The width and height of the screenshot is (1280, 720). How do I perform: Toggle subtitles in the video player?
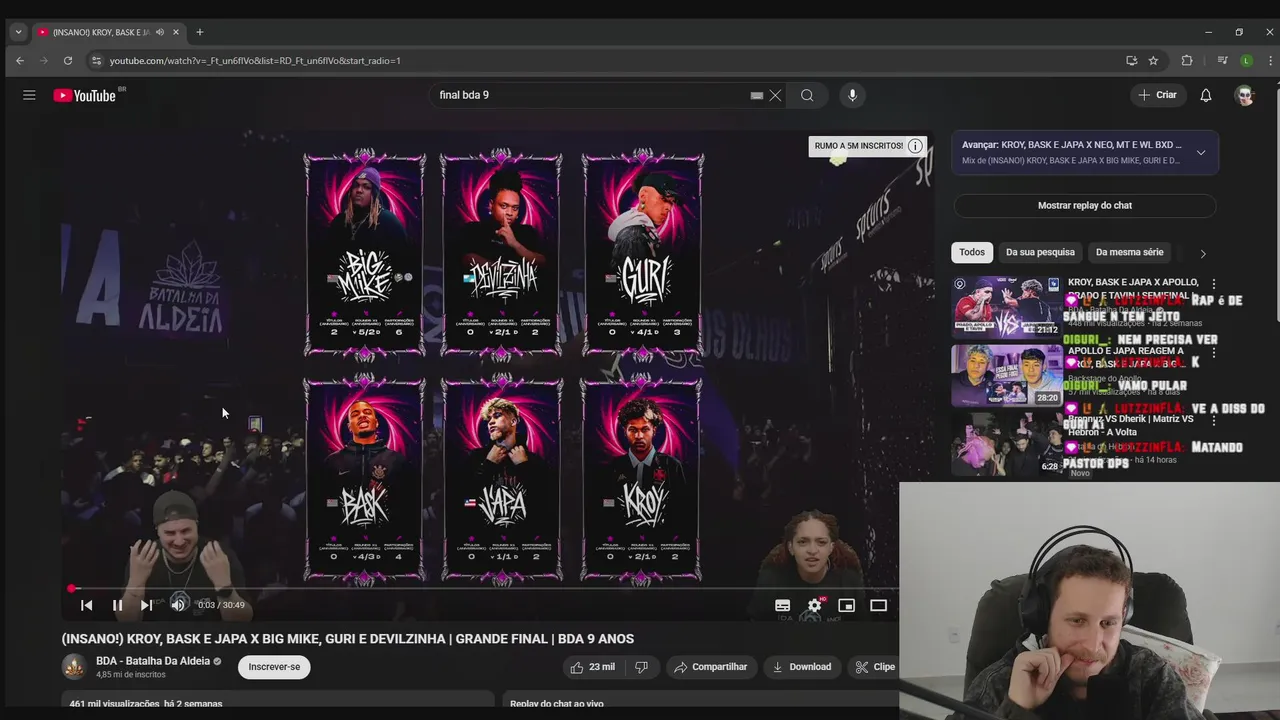783,605
